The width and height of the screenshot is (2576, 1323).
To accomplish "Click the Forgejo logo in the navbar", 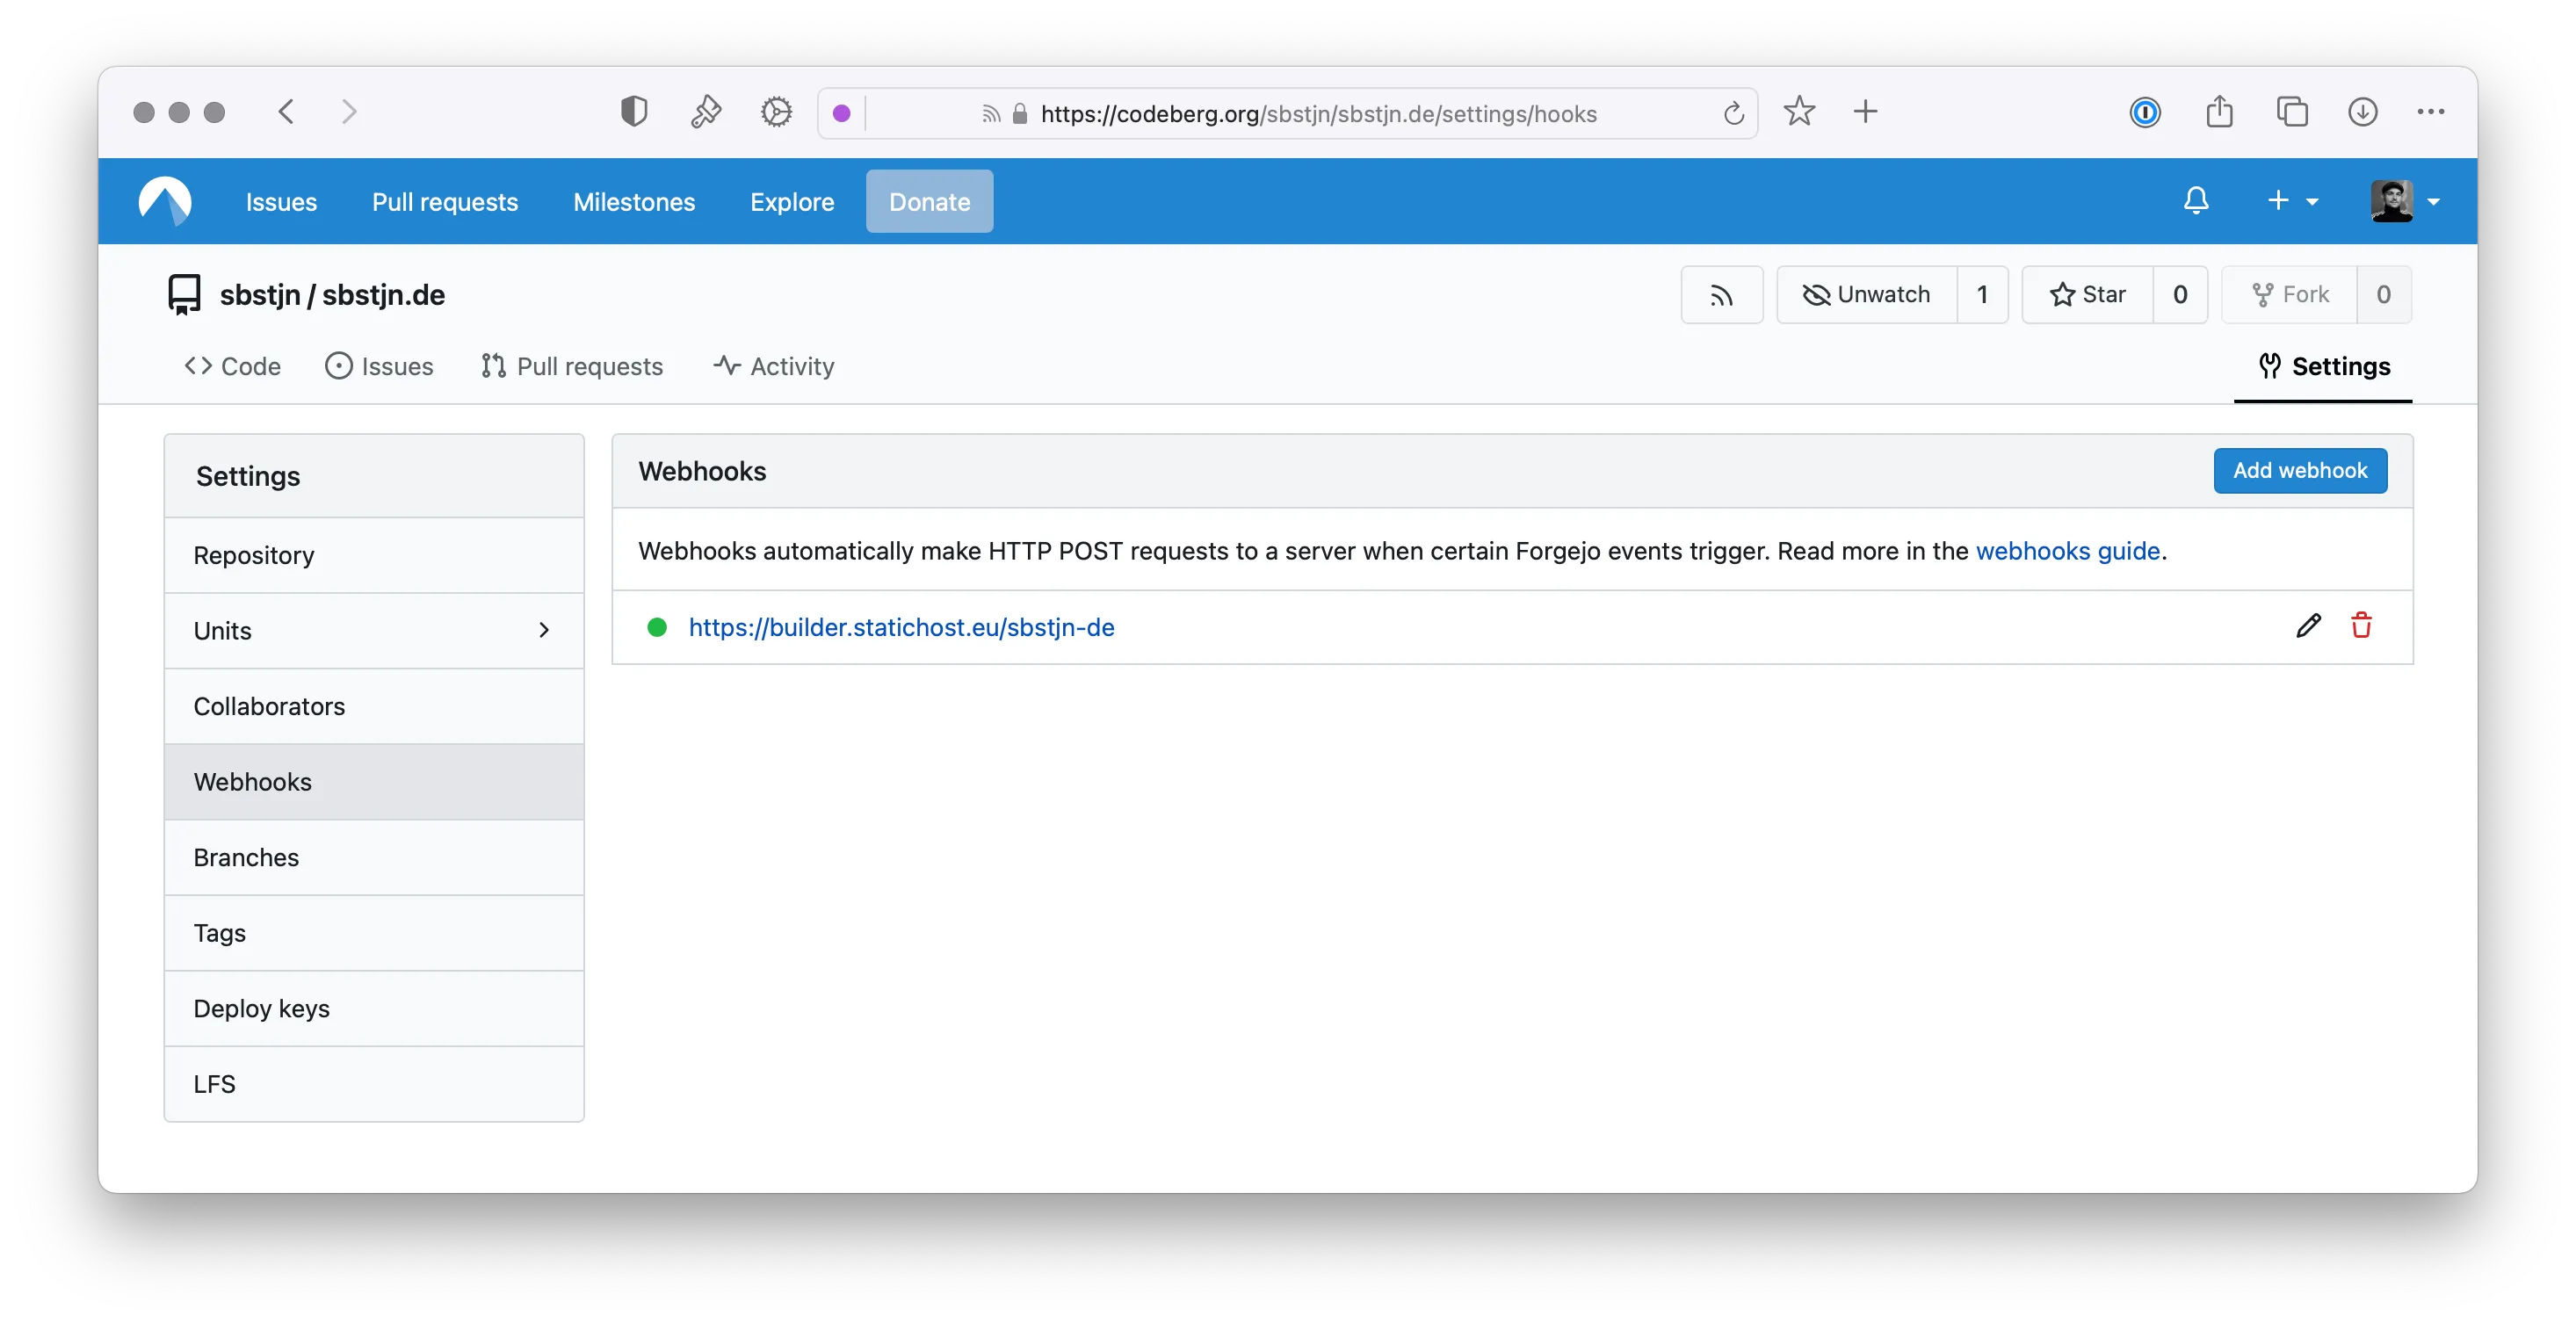I will click(x=165, y=201).
